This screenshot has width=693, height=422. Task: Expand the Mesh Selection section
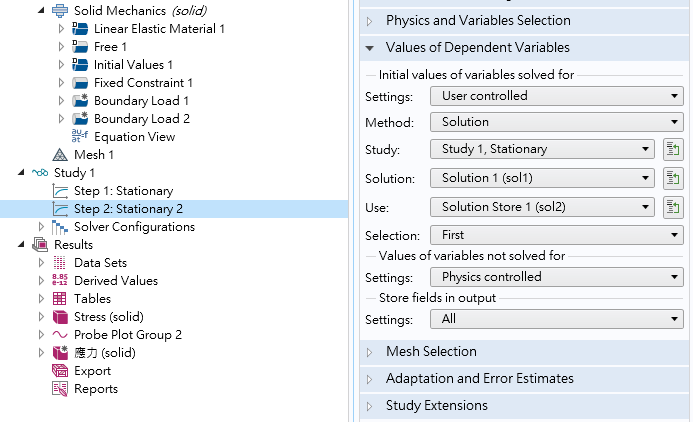369,352
